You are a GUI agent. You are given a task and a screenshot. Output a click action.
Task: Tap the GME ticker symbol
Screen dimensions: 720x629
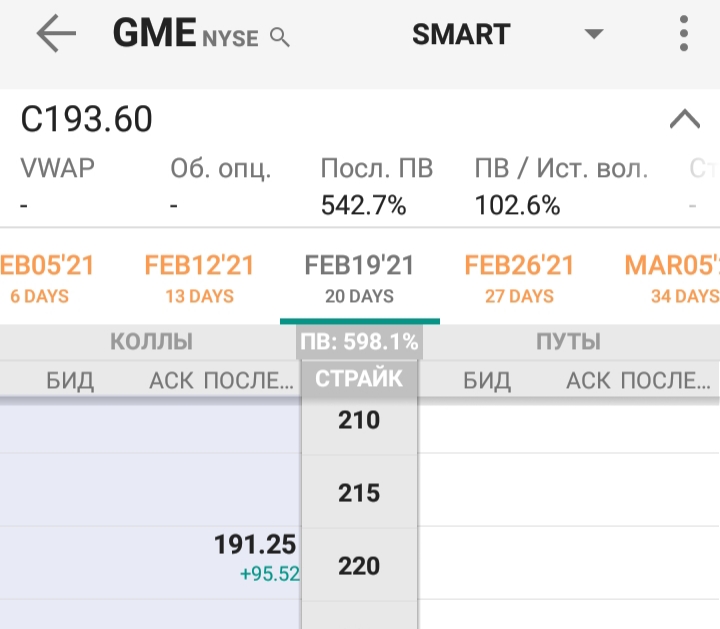[155, 33]
